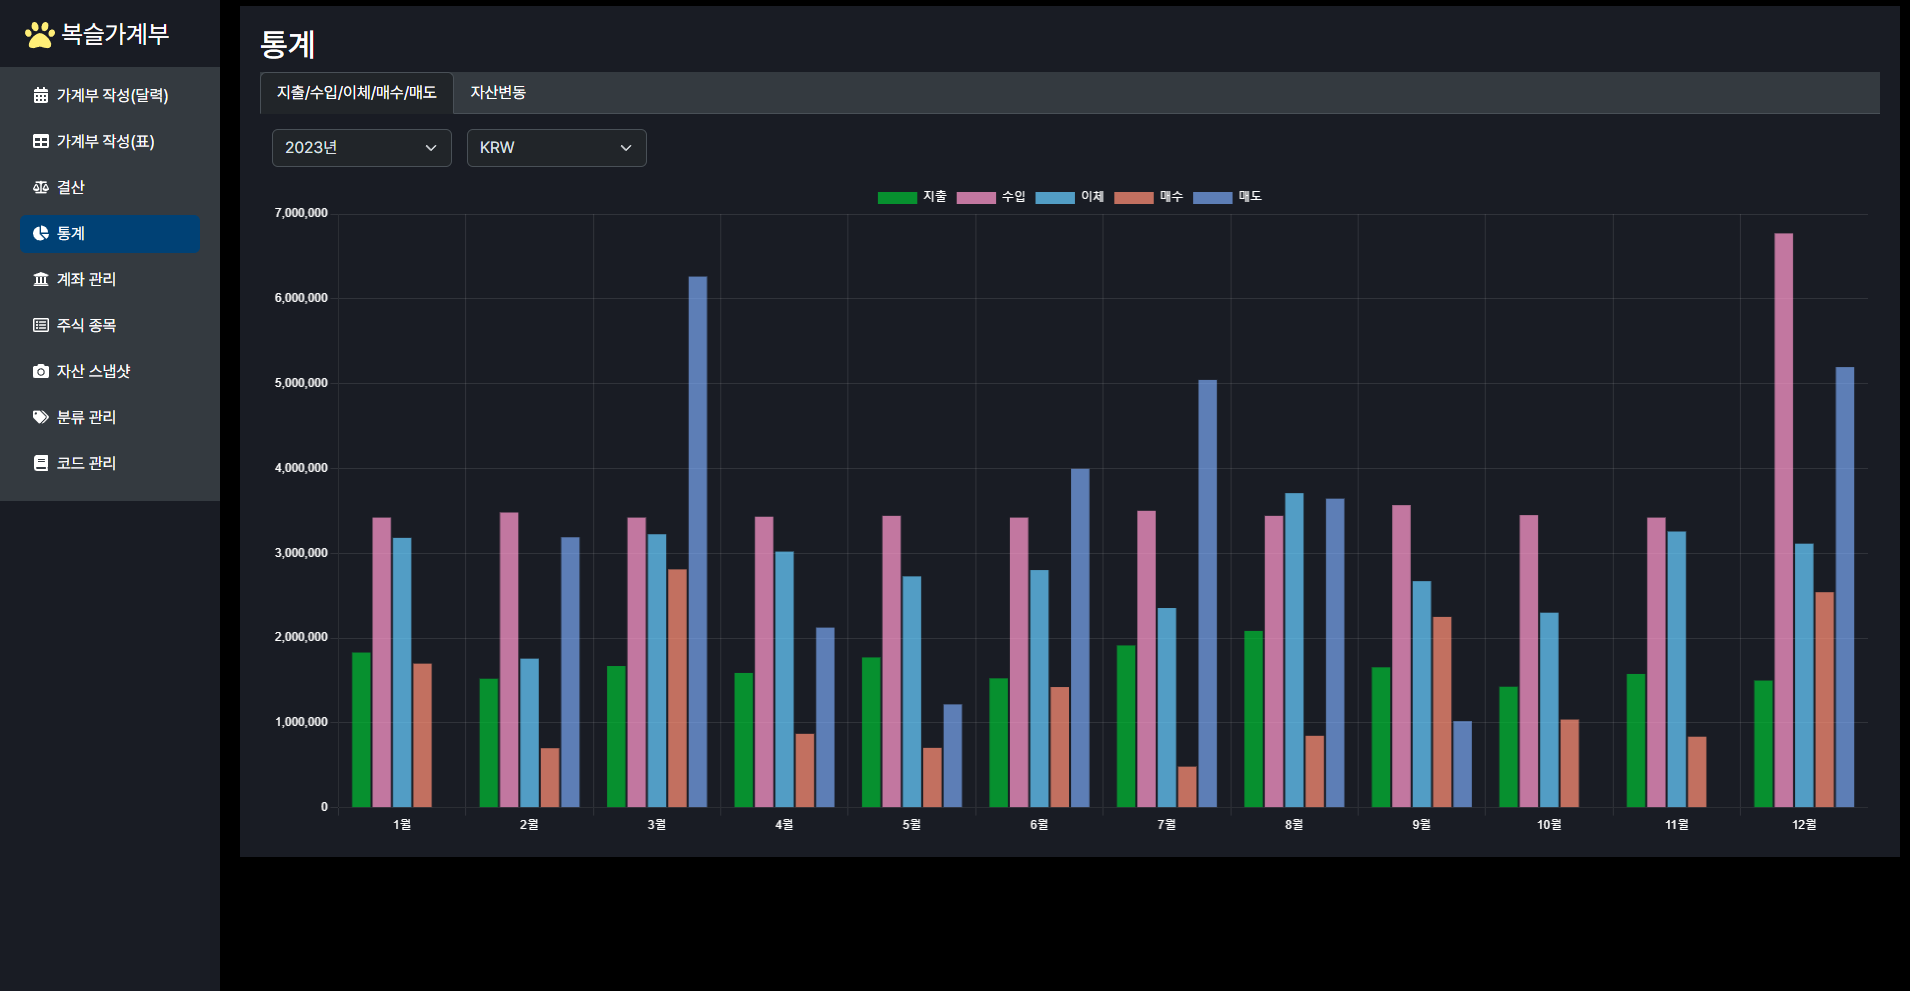Toggle the 이체 legend series
This screenshot has height=991, width=1910.
[x=1070, y=197]
